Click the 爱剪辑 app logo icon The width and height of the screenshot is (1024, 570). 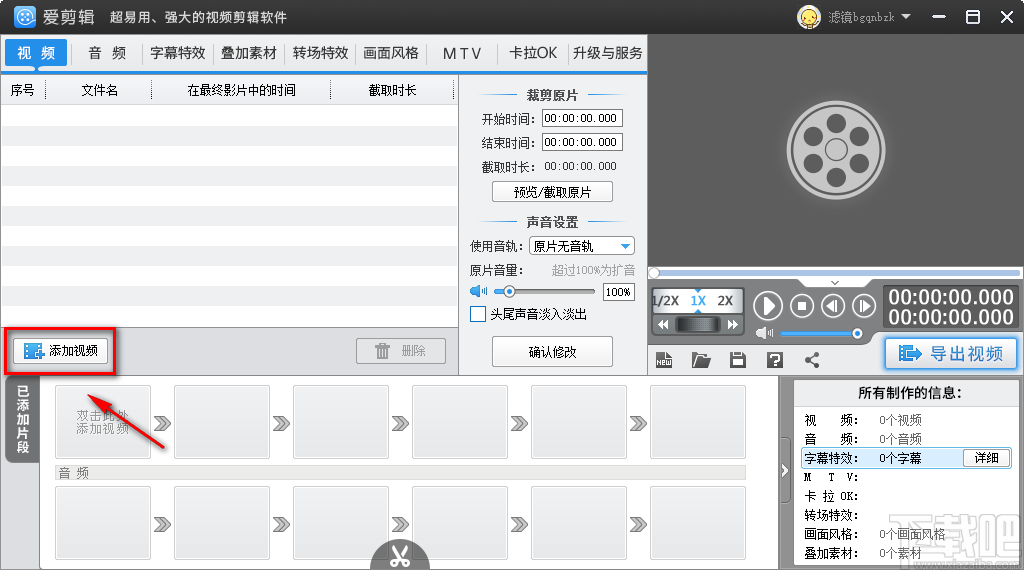coord(25,17)
